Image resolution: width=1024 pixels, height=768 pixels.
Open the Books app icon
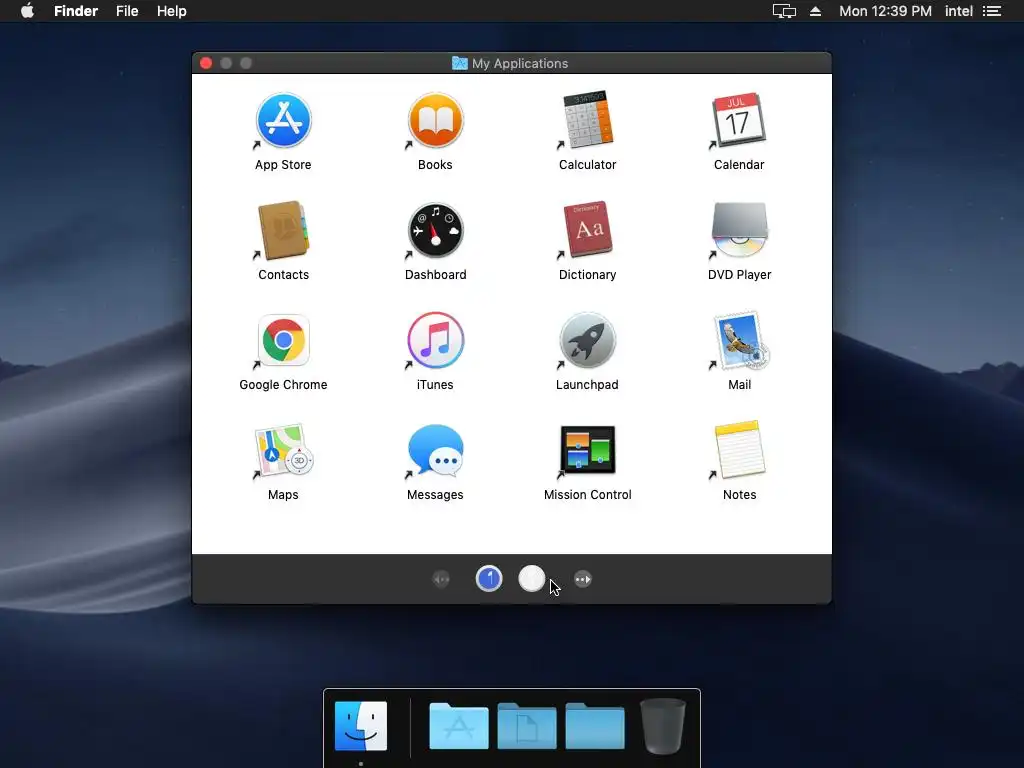436,120
